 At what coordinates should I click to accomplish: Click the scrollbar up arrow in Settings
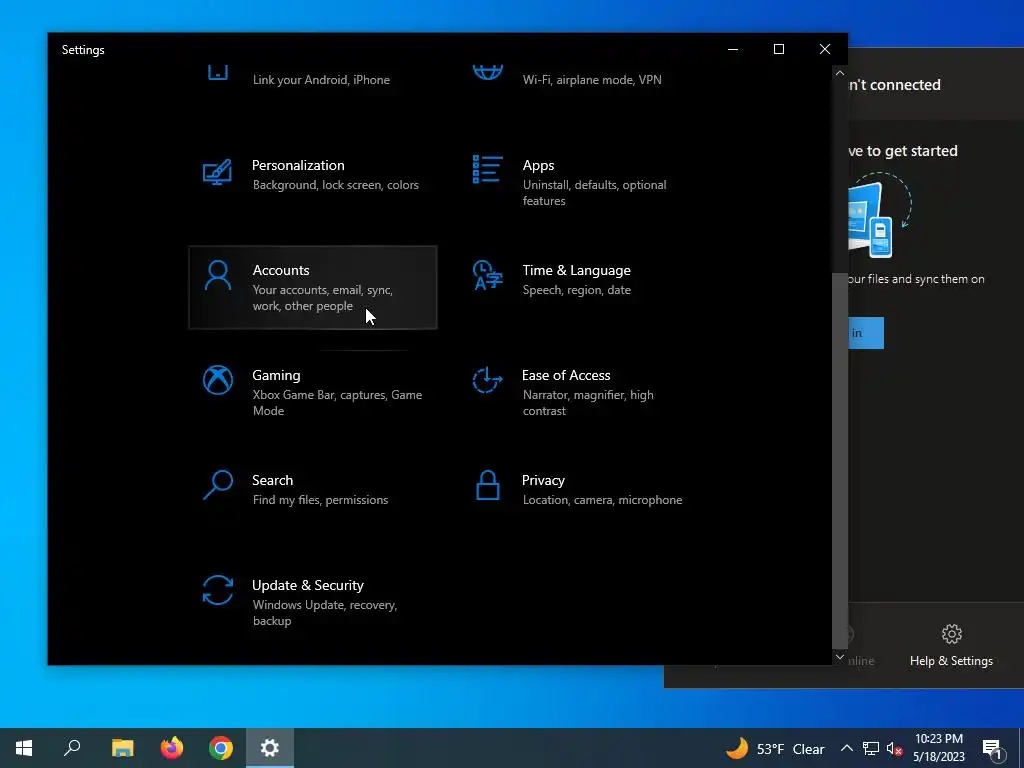pyautogui.click(x=840, y=73)
